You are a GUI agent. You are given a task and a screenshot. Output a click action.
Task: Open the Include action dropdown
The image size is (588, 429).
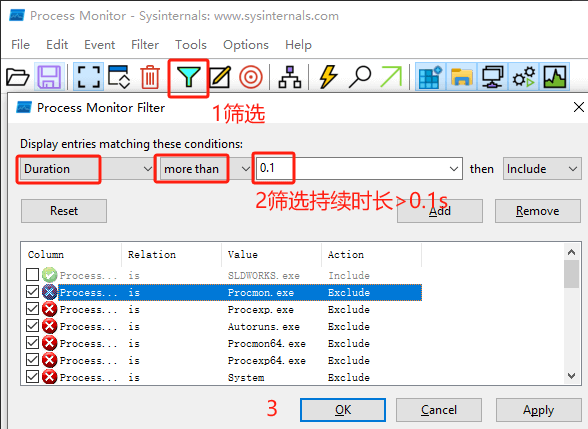542,169
